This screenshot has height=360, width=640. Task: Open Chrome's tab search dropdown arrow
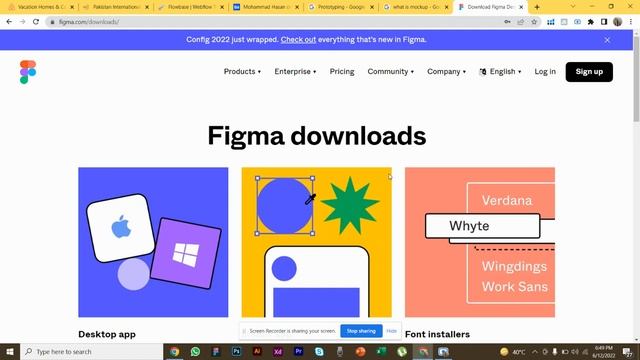pos(573,7)
